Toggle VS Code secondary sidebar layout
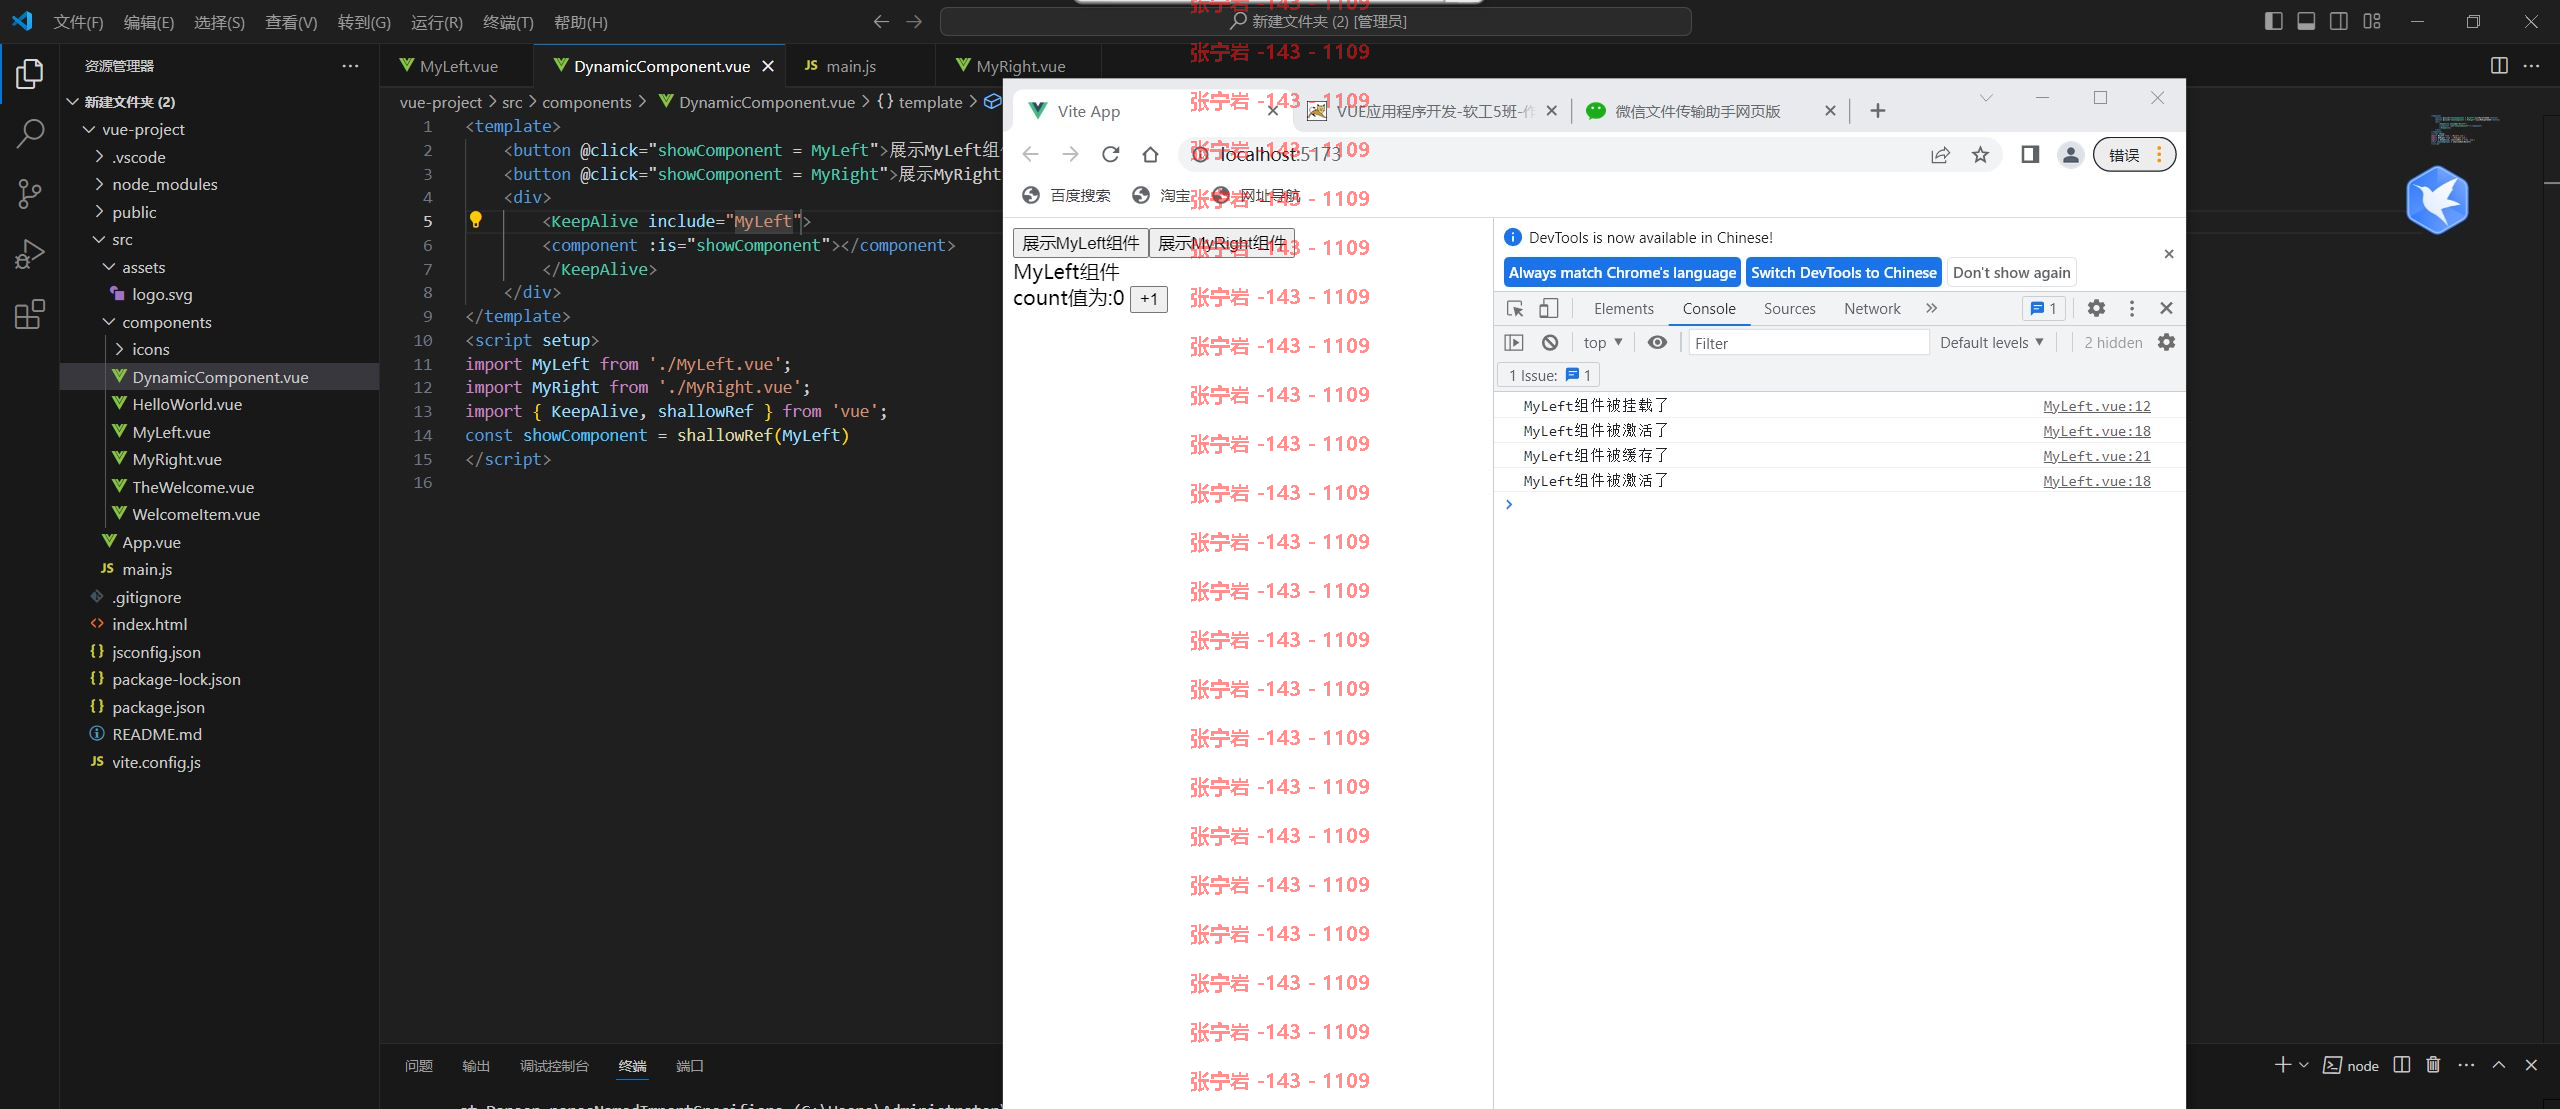This screenshot has width=2560, height=1109. point(2339,21)
